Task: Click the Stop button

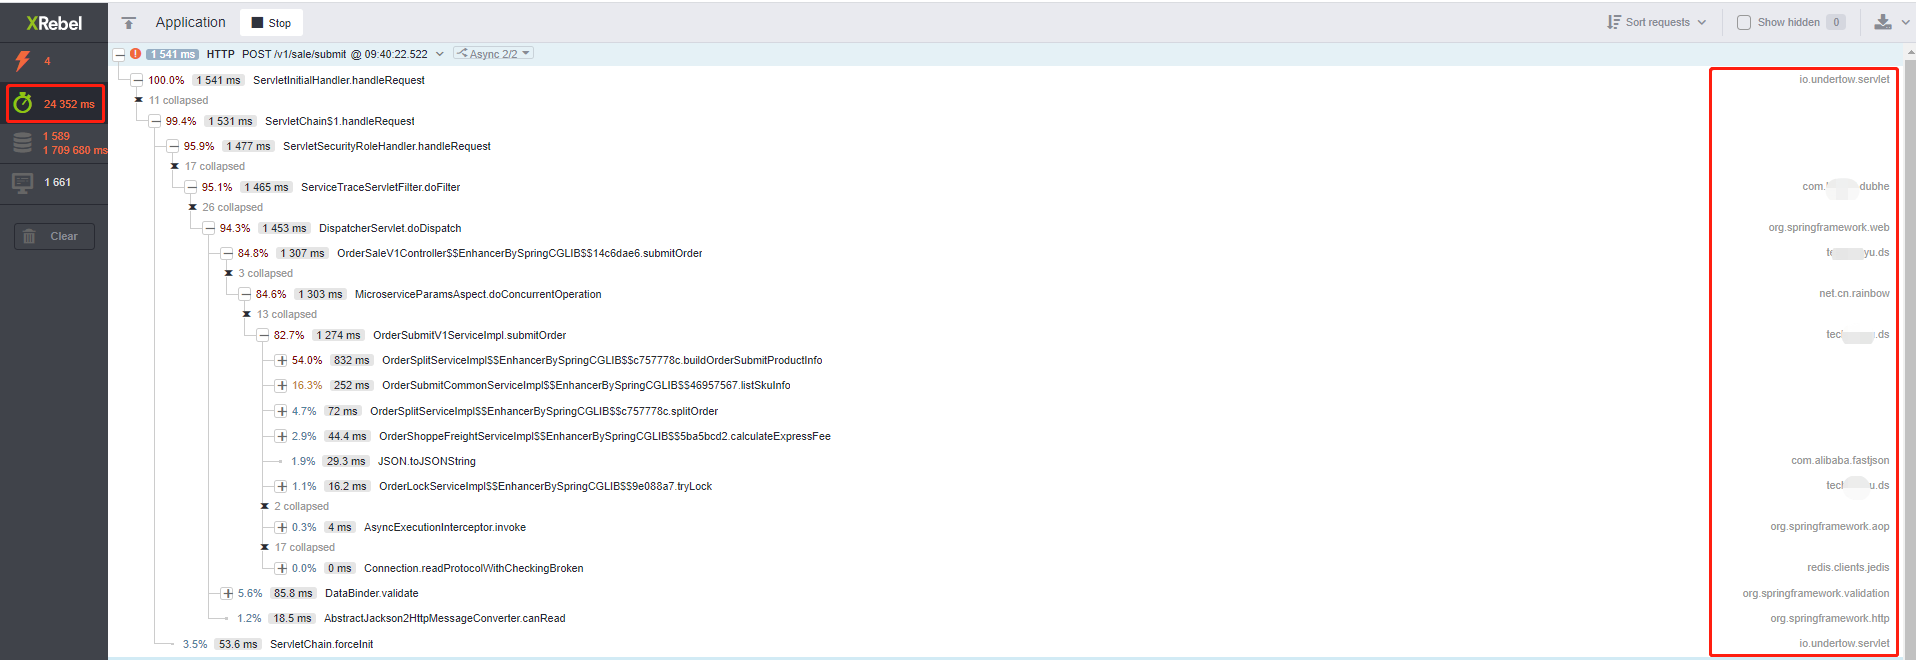Action: pos(271,23)
